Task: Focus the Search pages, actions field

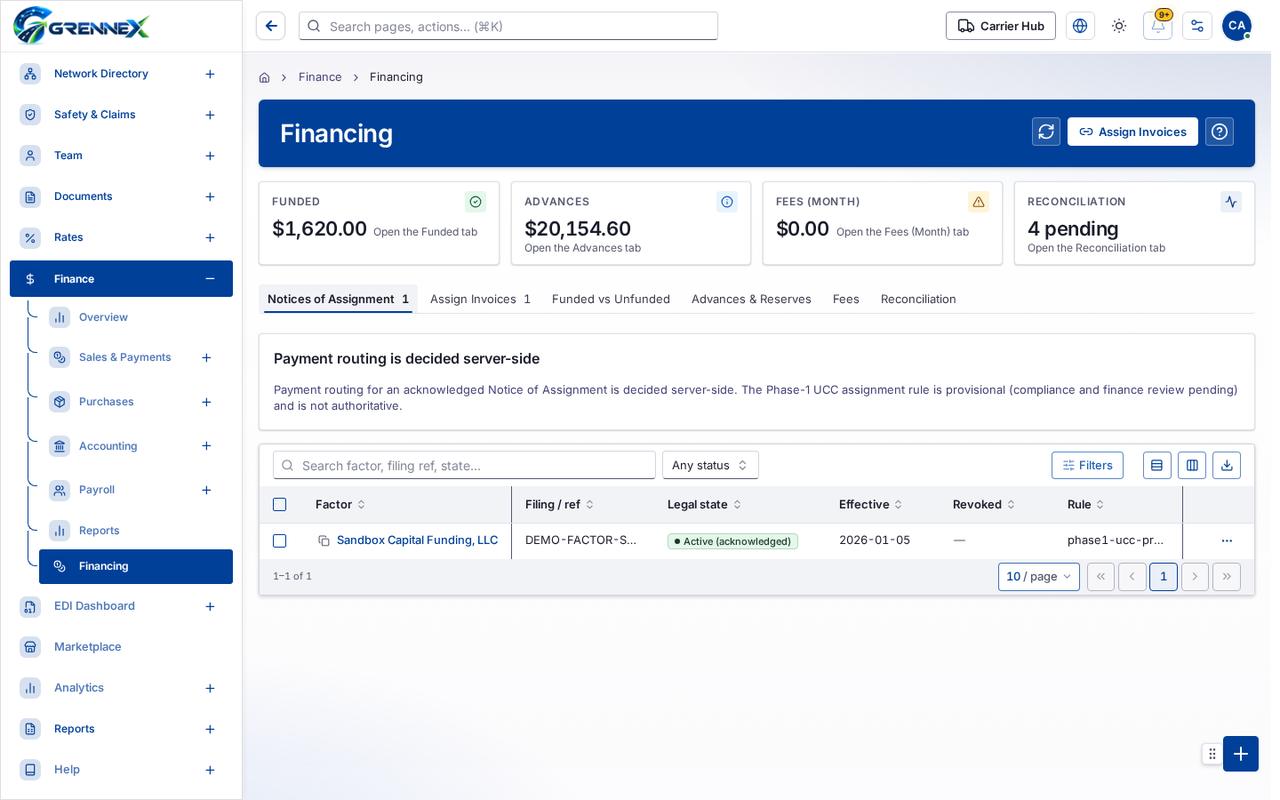Action: [508, 26]
